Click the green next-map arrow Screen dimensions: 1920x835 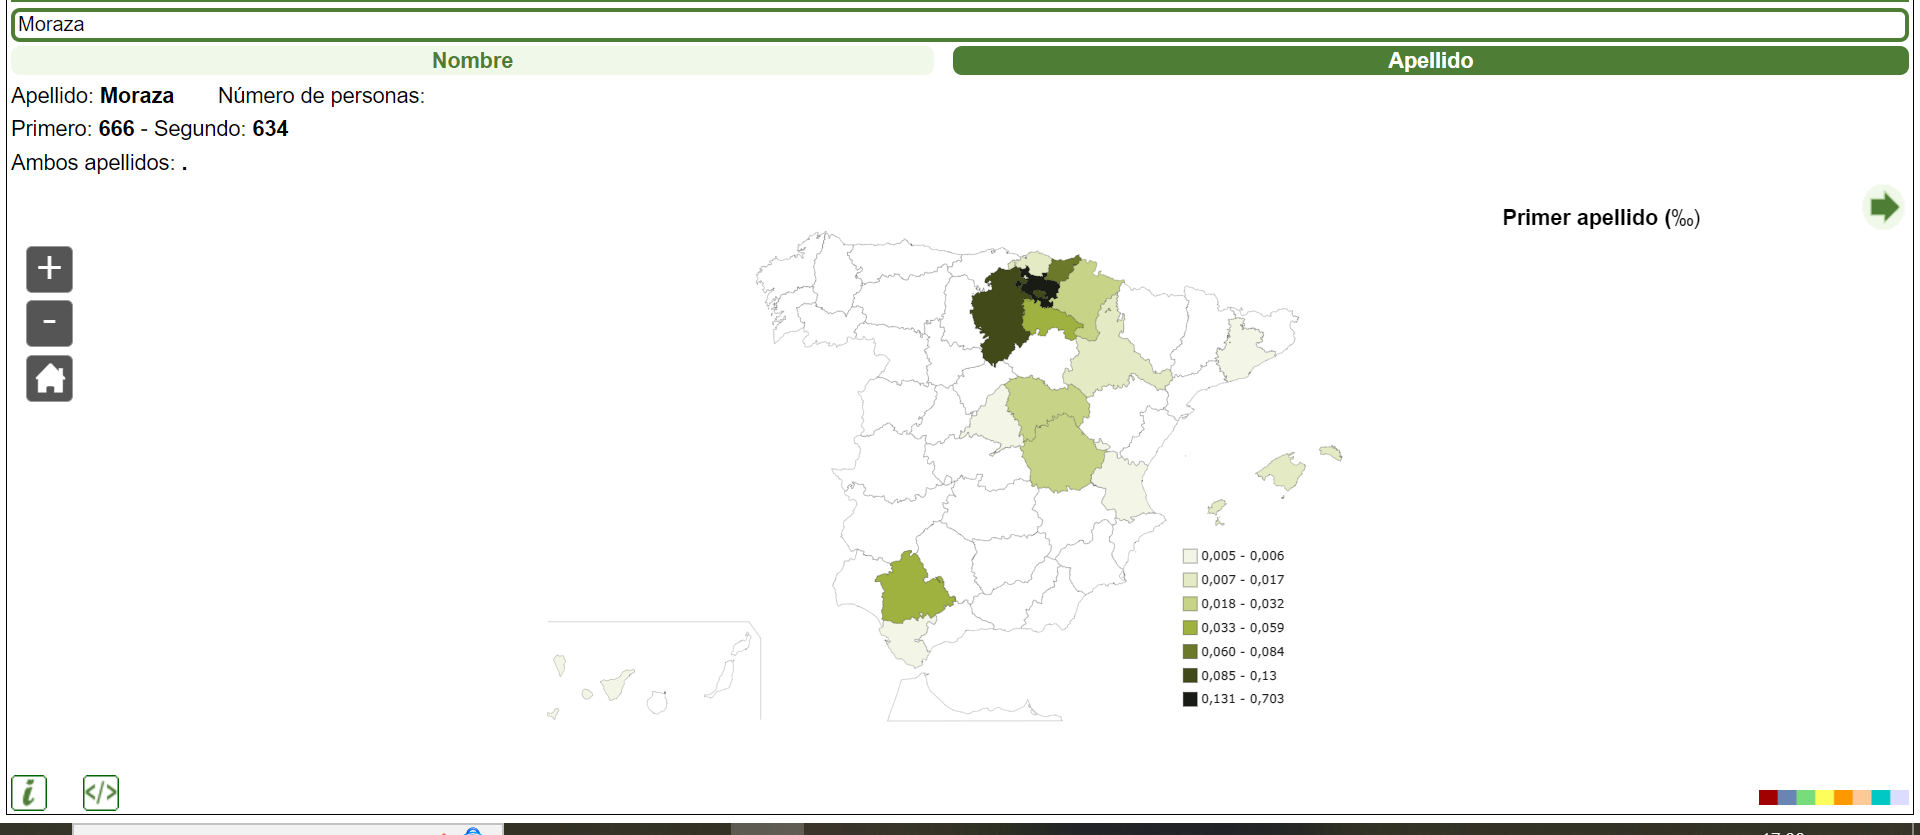click(x=1883, y=208)
